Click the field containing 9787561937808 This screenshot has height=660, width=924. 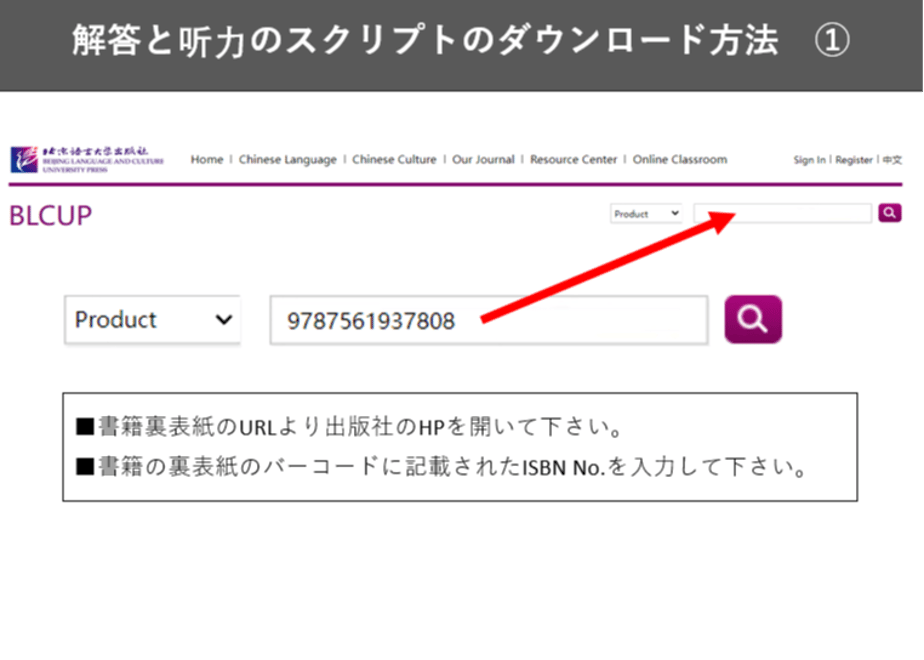pos(489,320)
